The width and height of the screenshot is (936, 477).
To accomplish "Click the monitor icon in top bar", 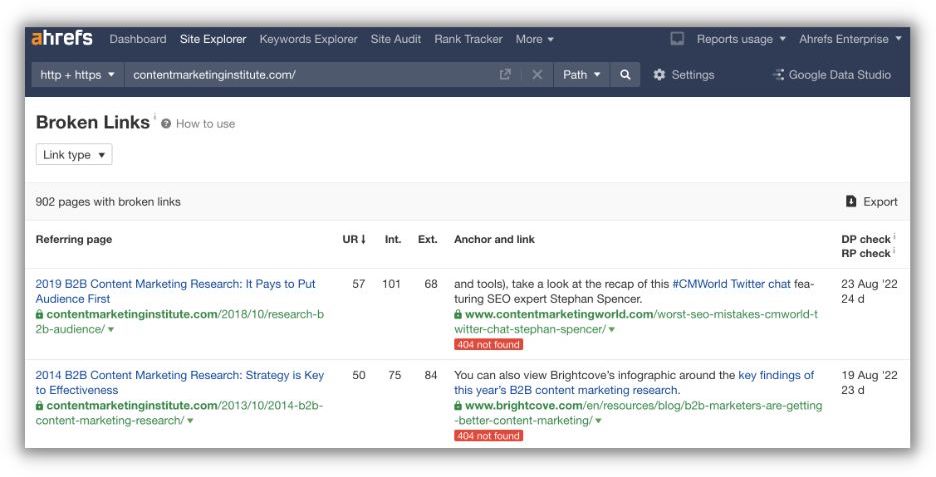I will [x=677, y=39].
